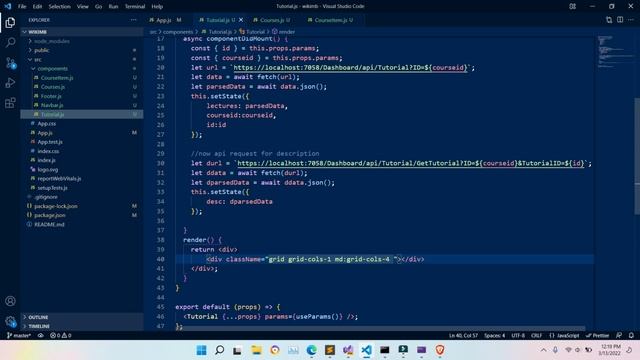This screenshot has width=640, height=360.
Task: Open the Go menu
Action: pyautogui.click(x=98, y=6)
